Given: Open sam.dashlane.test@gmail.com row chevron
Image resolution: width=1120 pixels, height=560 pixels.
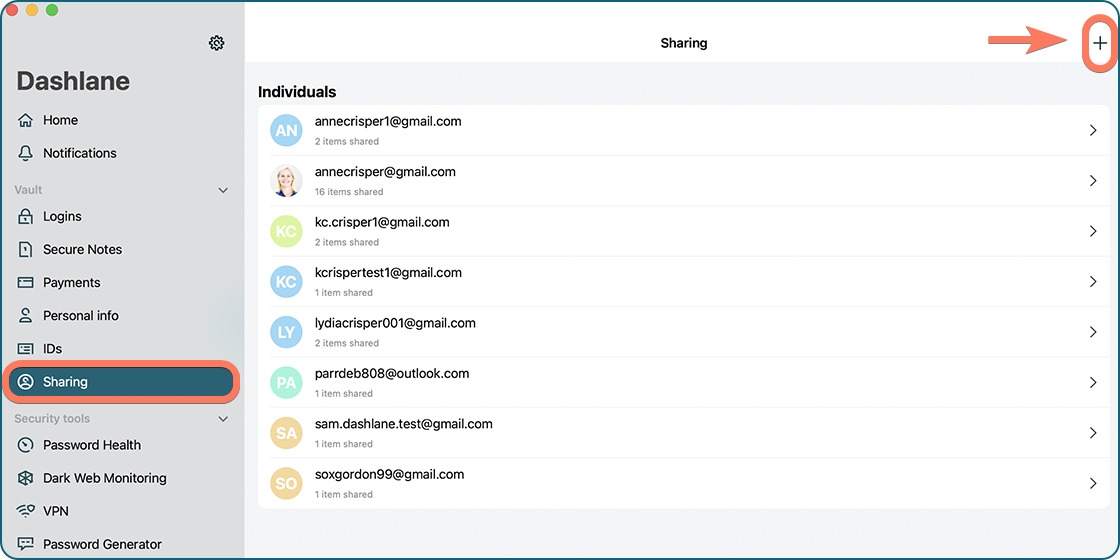Looking at the screenshot, I should click(1093, 432).
